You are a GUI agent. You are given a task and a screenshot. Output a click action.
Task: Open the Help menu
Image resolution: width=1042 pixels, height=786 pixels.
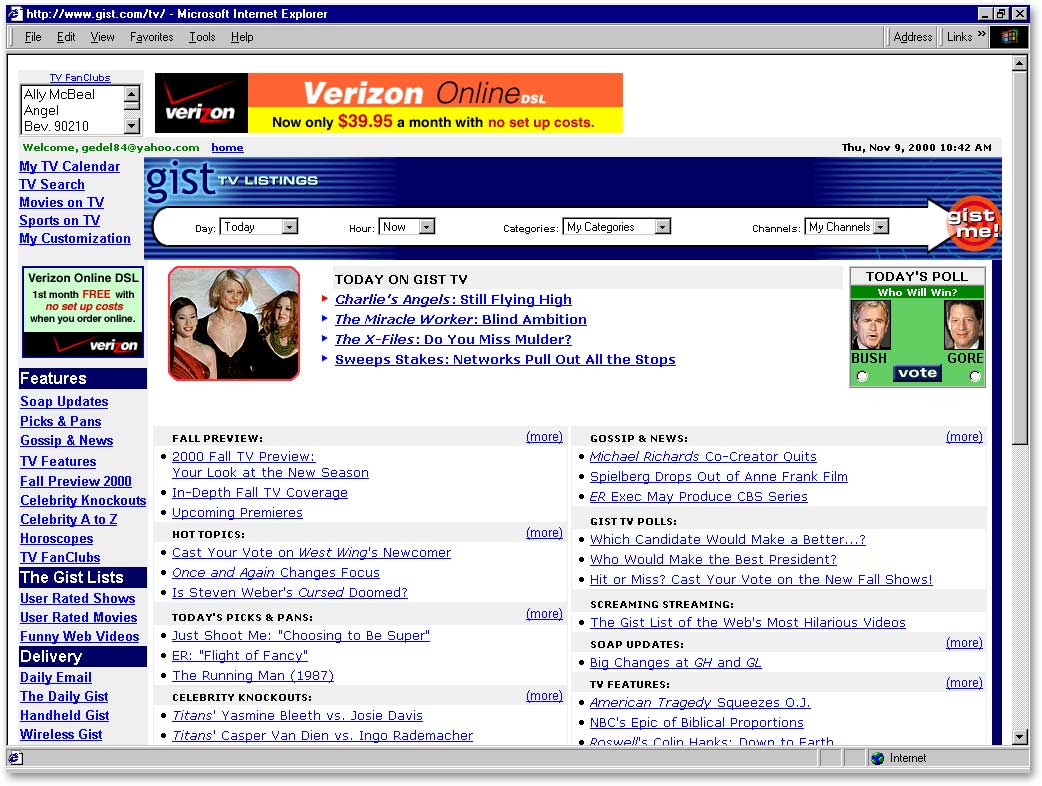[242, 37]
